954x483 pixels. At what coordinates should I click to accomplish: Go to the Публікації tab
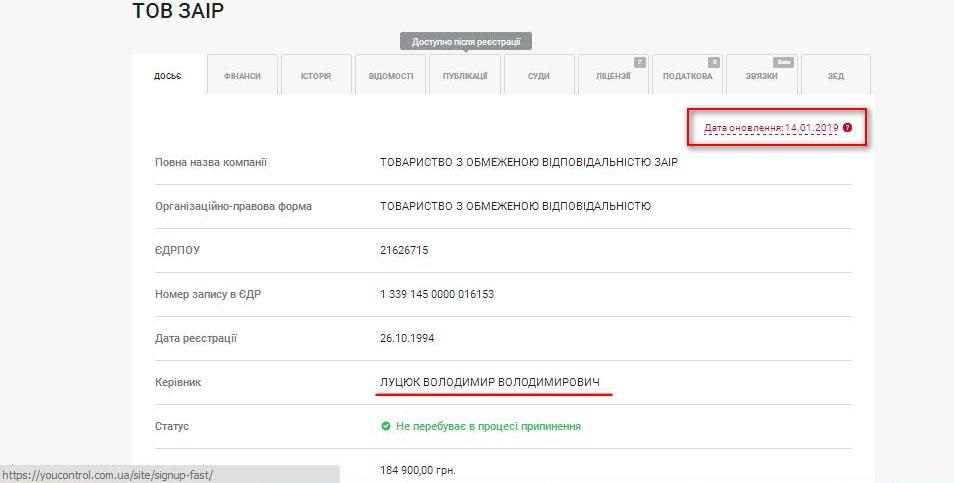point(465,76)
